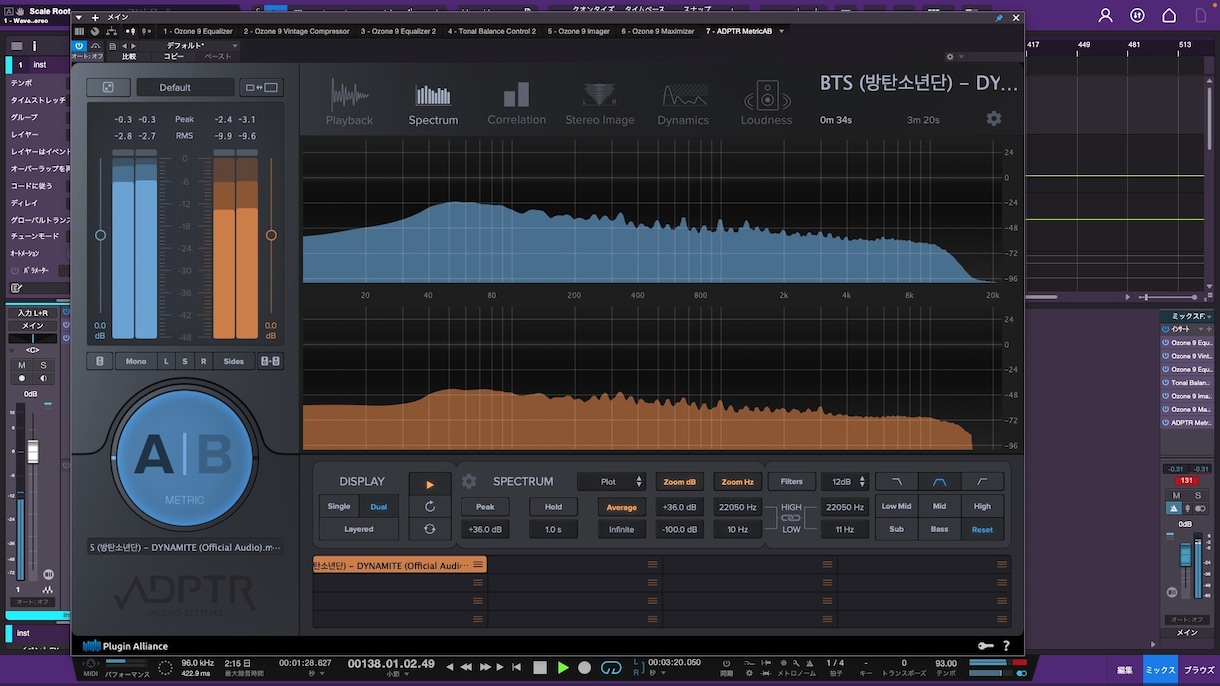Toggle plugin power bypass button
Viewport: 1220px width, 686px height.
pyautogui.click(x=79, y=46)
